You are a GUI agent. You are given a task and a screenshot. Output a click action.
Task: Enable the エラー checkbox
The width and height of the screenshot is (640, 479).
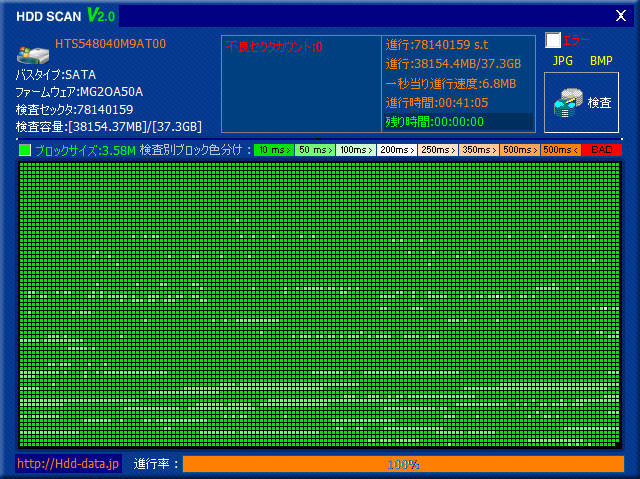(x=553, y=40)
